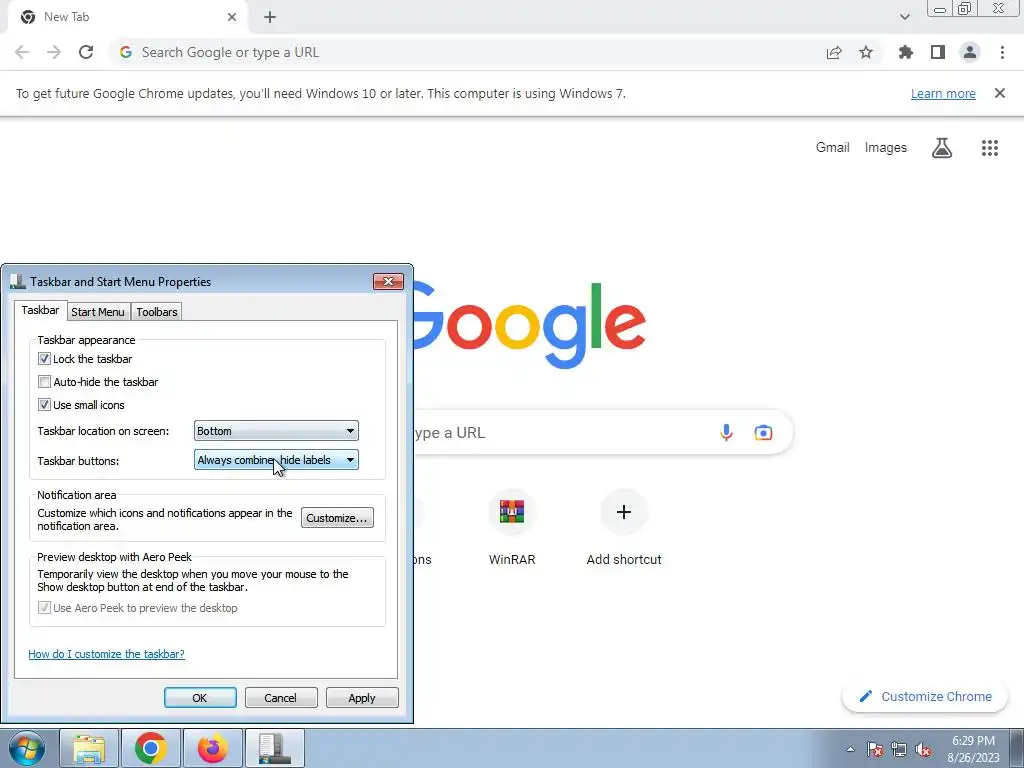Viewport: 1024px width, 768px height.
Task: Click the Customize Chrome button
Action: click(x=926, y=696)
